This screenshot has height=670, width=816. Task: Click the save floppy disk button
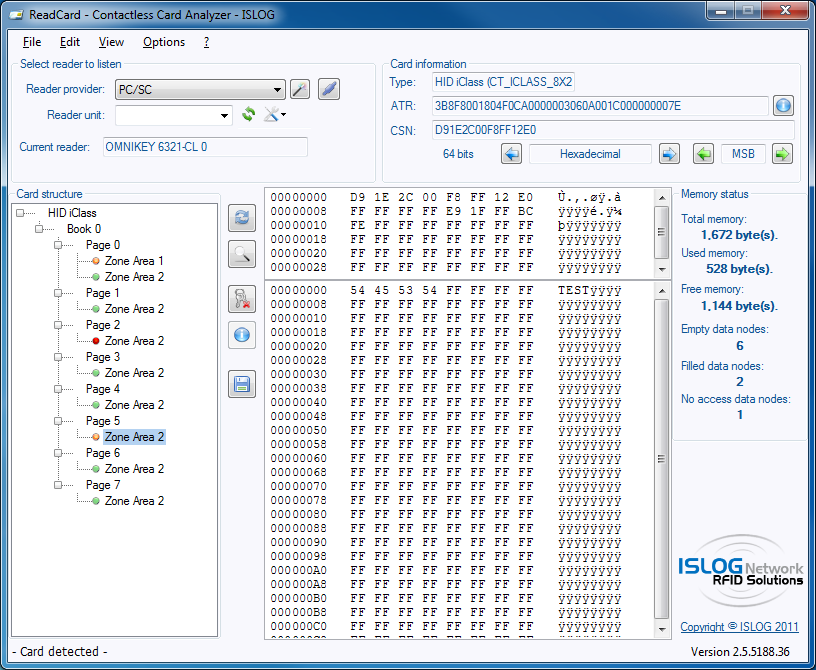pos(242,384)
